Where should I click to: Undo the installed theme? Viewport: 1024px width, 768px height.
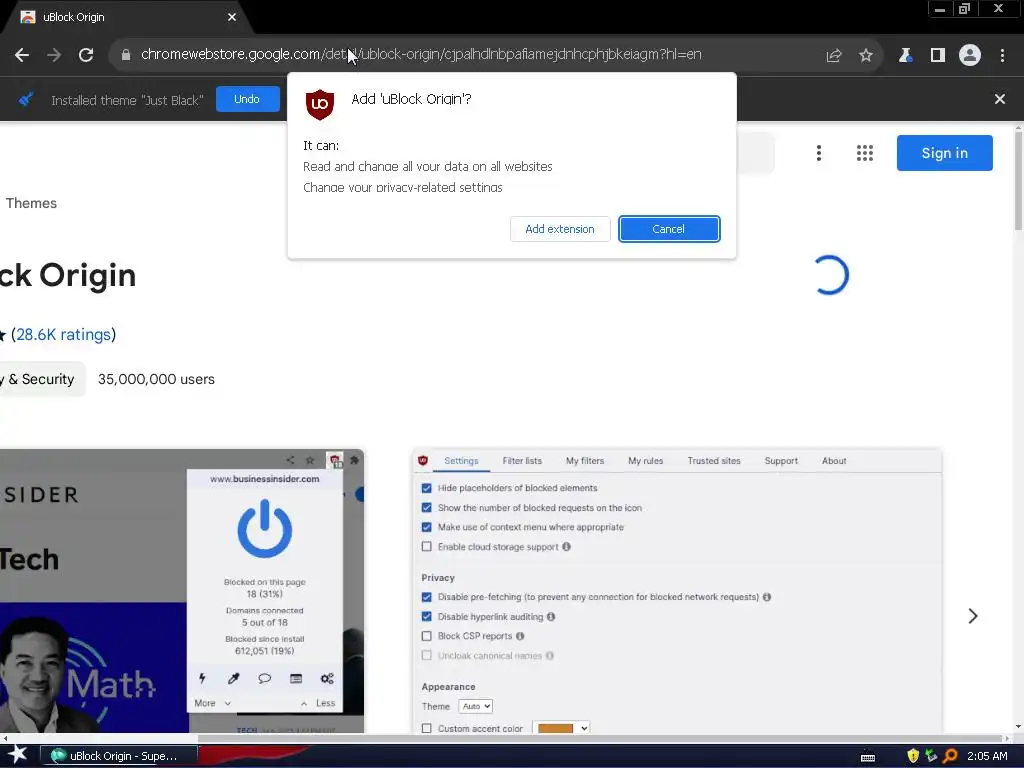247,99
